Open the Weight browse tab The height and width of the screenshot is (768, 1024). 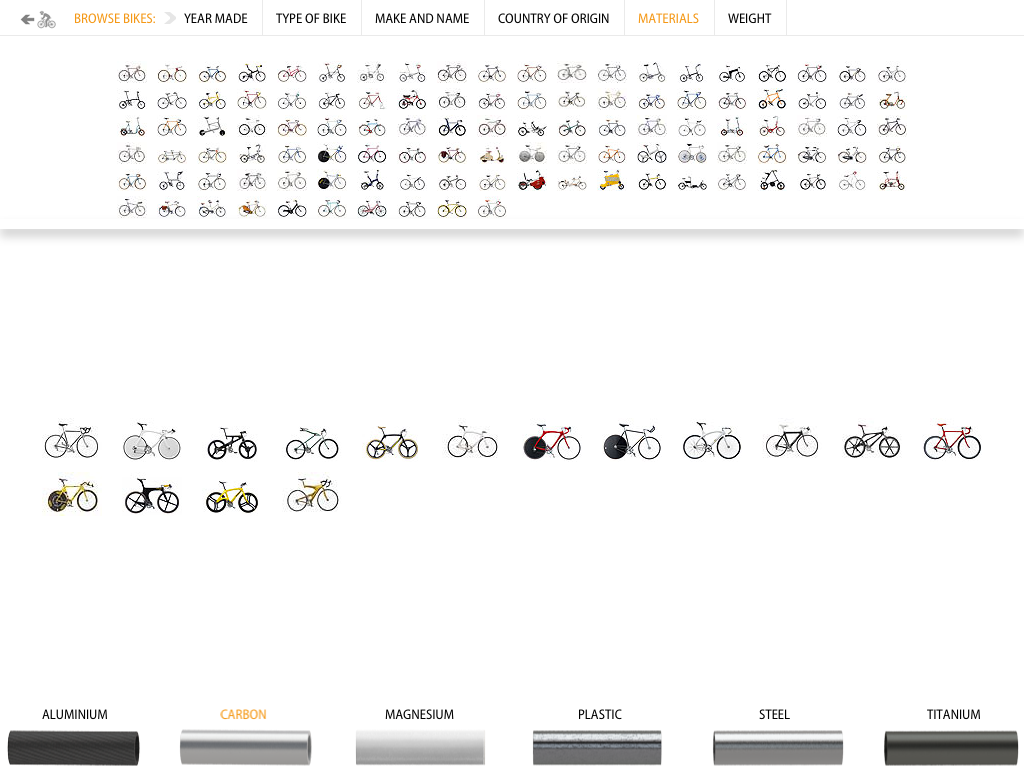(x=749, y=18)
